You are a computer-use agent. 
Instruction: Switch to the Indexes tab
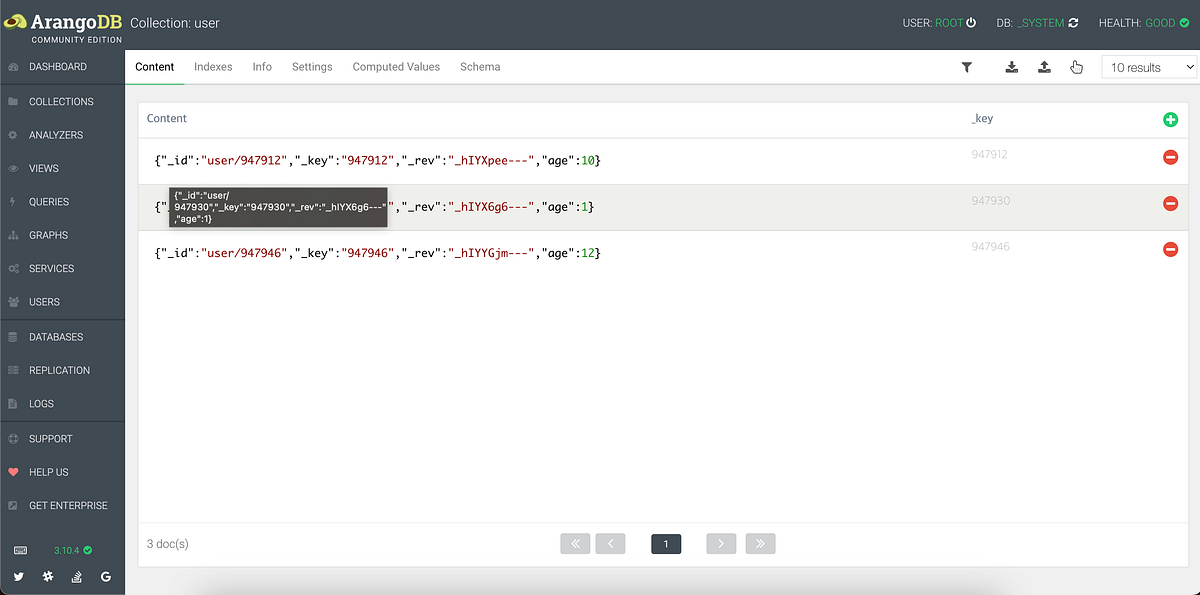[x=213, y=67]
